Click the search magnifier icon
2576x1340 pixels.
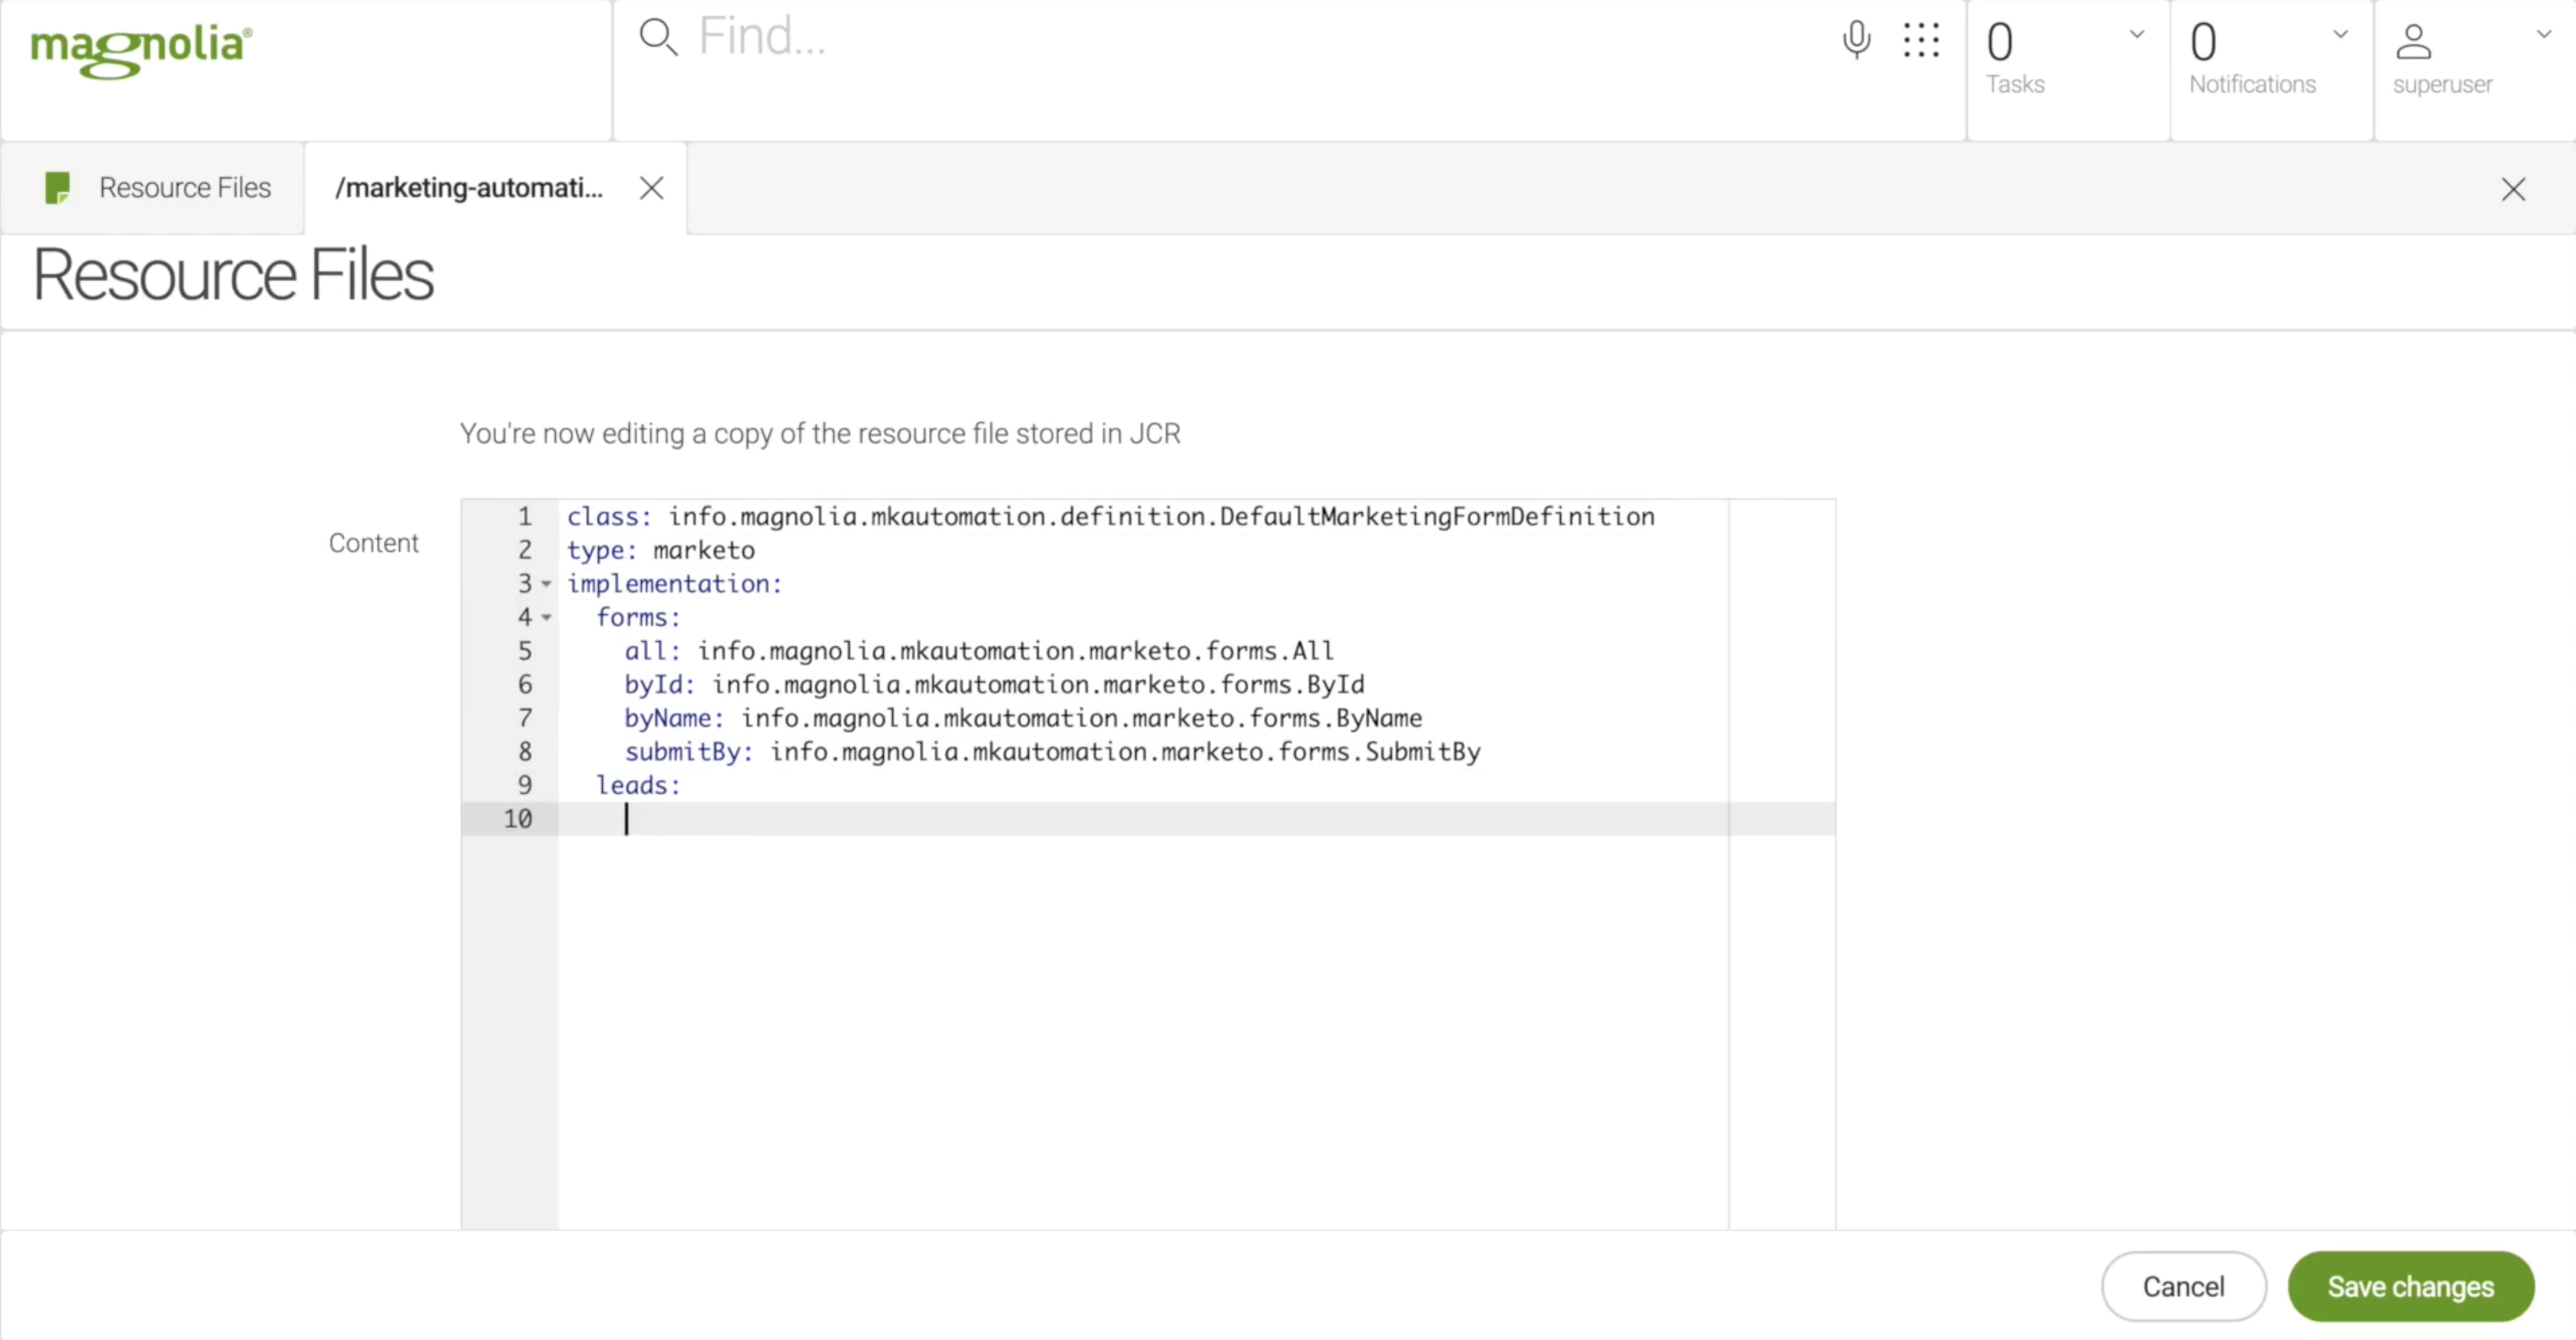click(x=658, y=38)
